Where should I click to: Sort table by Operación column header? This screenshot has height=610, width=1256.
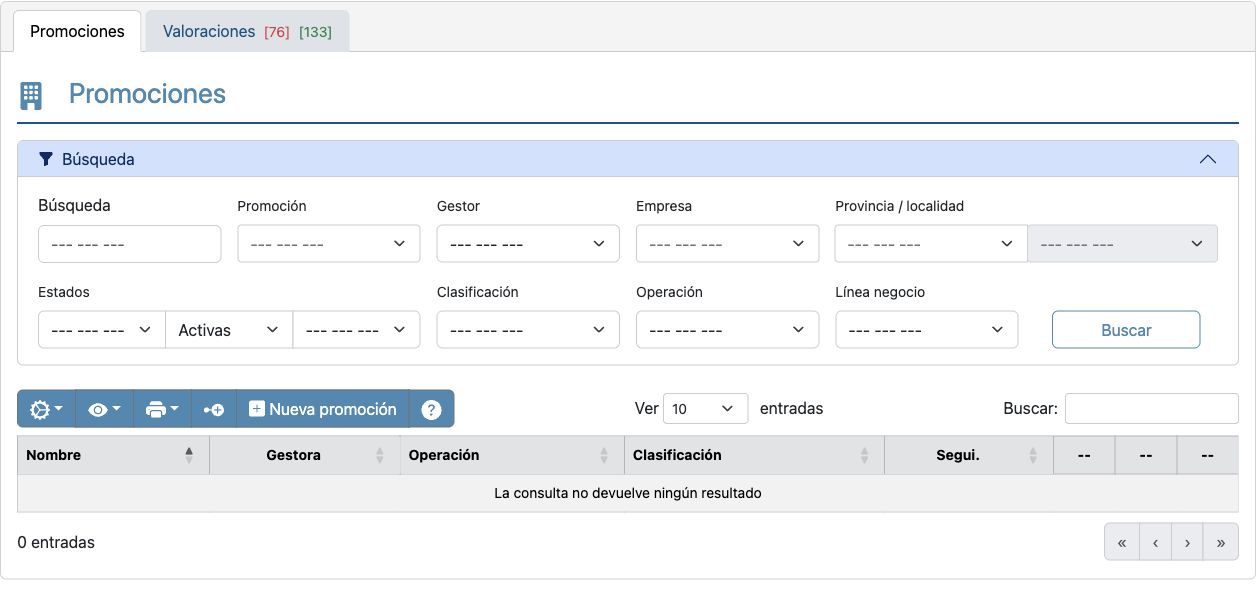click(512, 455)
